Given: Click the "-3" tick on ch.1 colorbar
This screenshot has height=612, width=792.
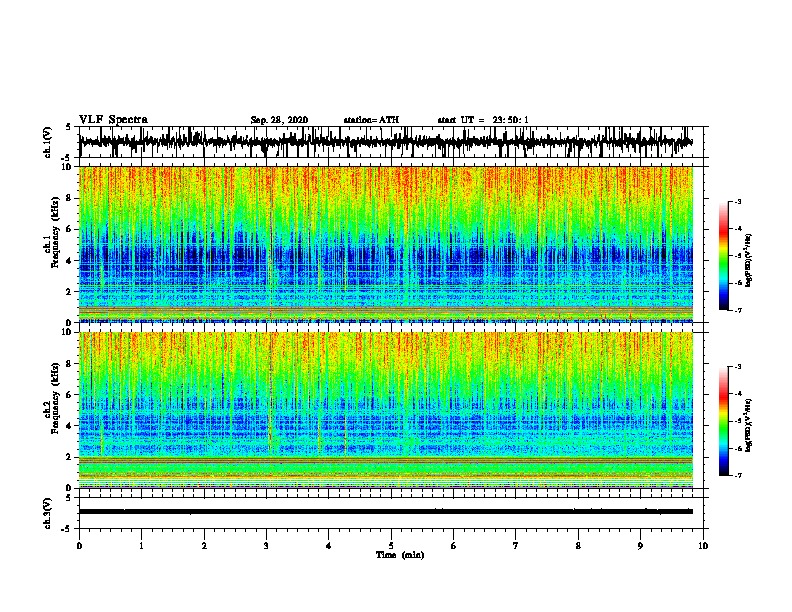Looking at the screenshot, I should coord(738,201).
